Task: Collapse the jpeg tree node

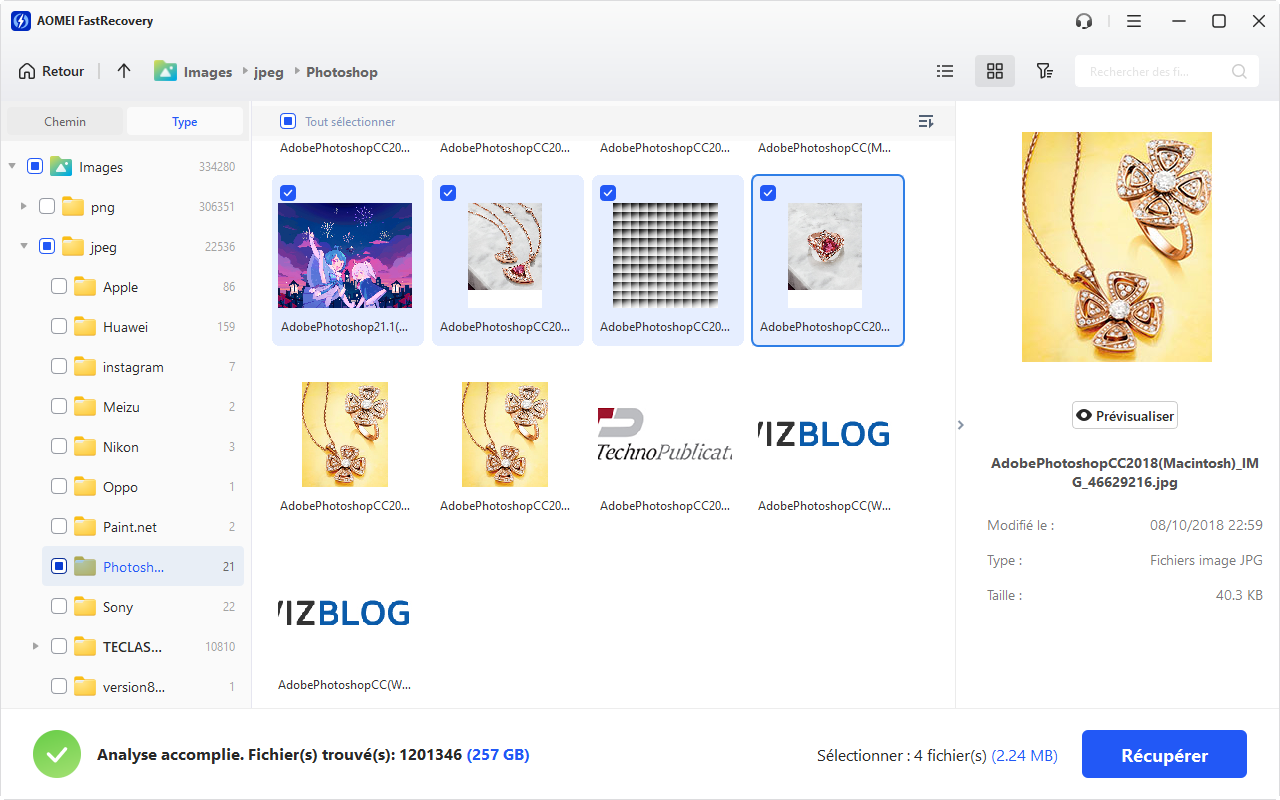Action: 24,247
